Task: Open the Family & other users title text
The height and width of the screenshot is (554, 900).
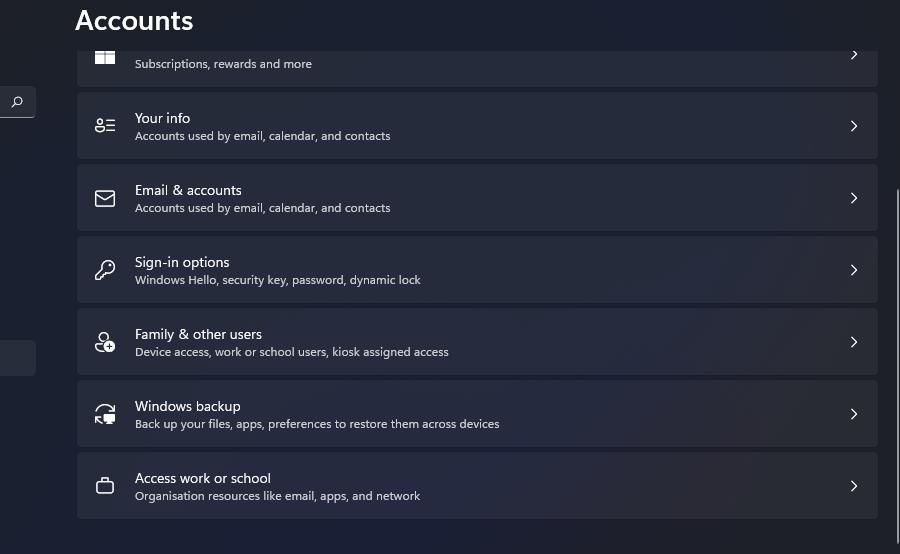Action: pos(198,334)
